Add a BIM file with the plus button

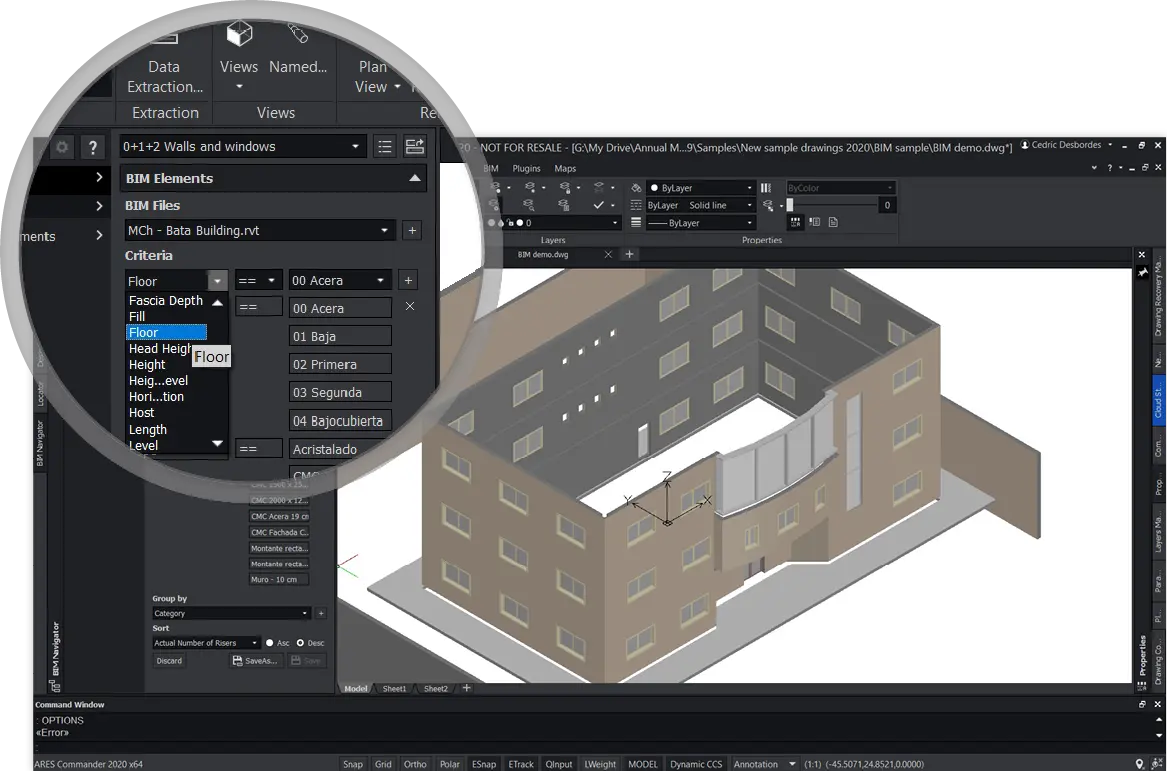pyautogui.click(x=412, y=231)
